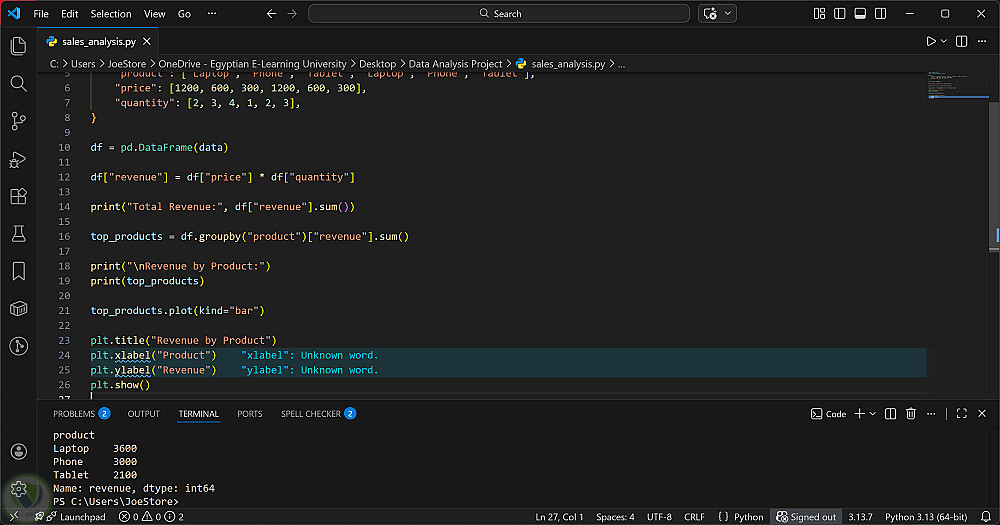Screen dimensions: 1000x525
Task: Open the Explorer view in activity bar
Action: (x=18, y=46)
